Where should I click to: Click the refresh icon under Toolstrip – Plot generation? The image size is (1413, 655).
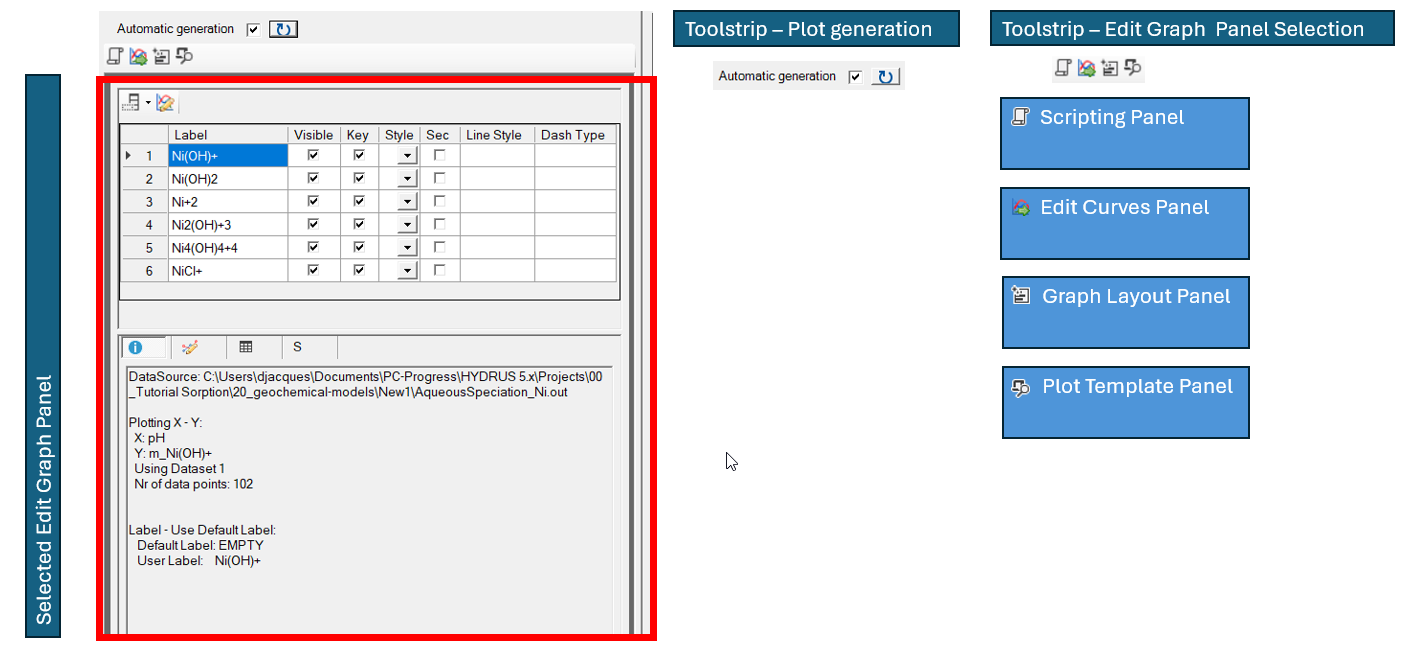(x=885, y=77)
